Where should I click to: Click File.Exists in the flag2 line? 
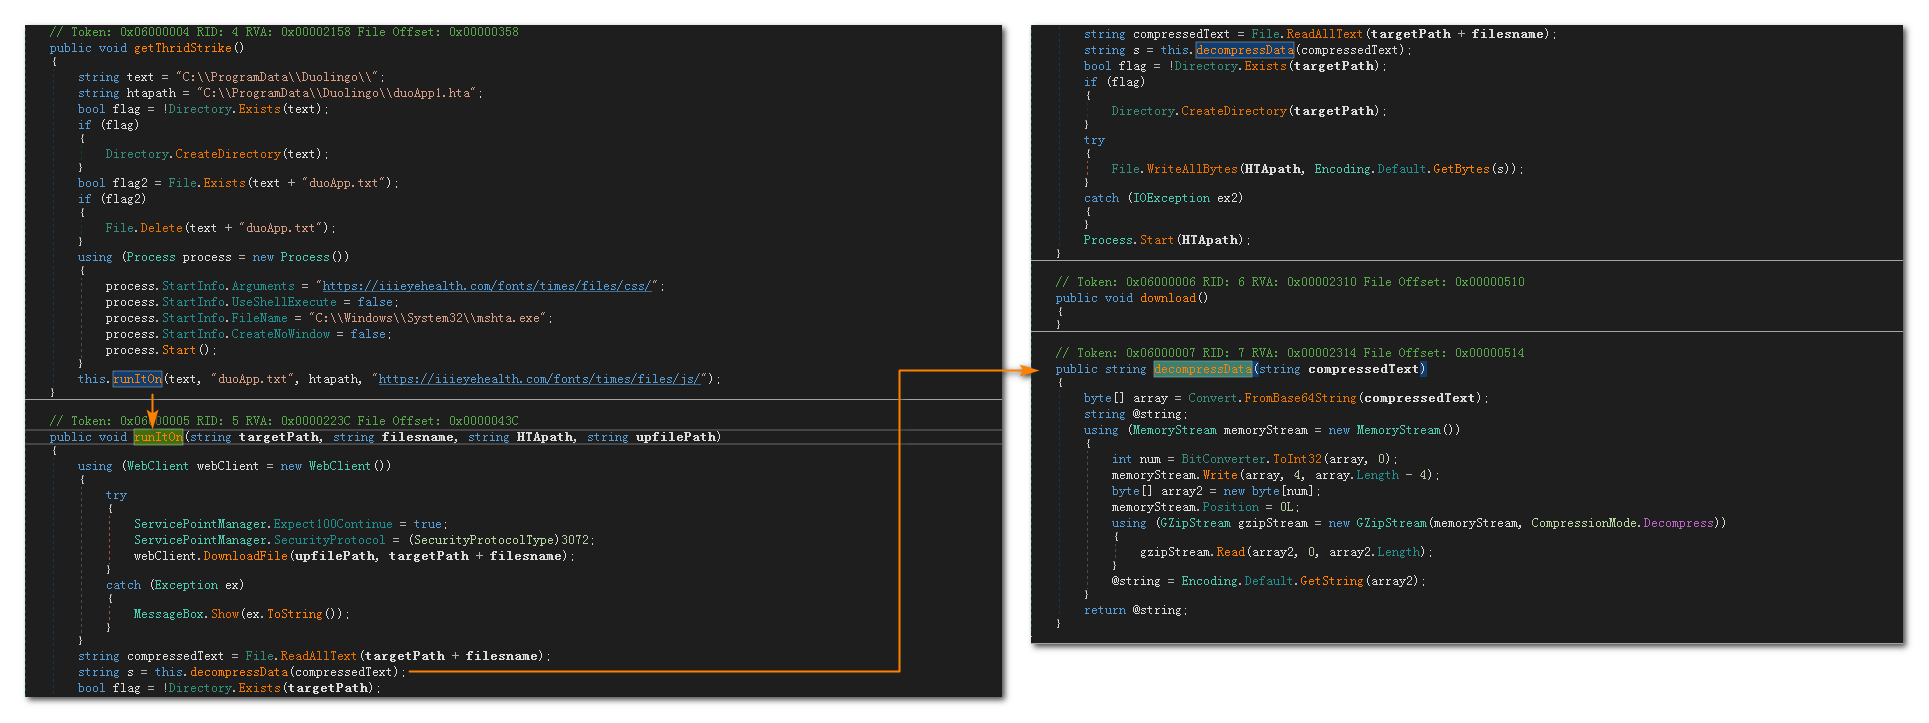(x=207, y=183)
